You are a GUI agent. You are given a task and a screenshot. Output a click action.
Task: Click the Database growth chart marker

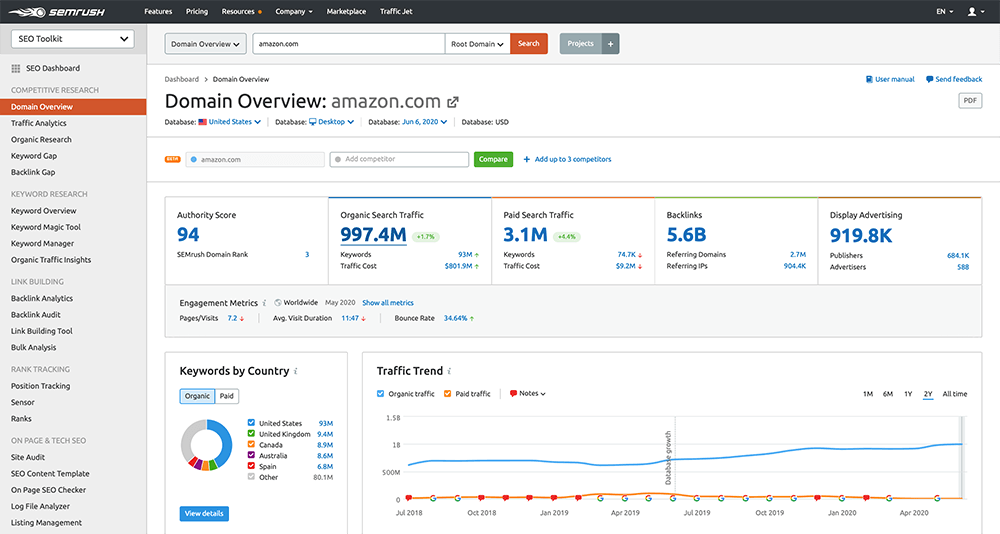(669, 457)
